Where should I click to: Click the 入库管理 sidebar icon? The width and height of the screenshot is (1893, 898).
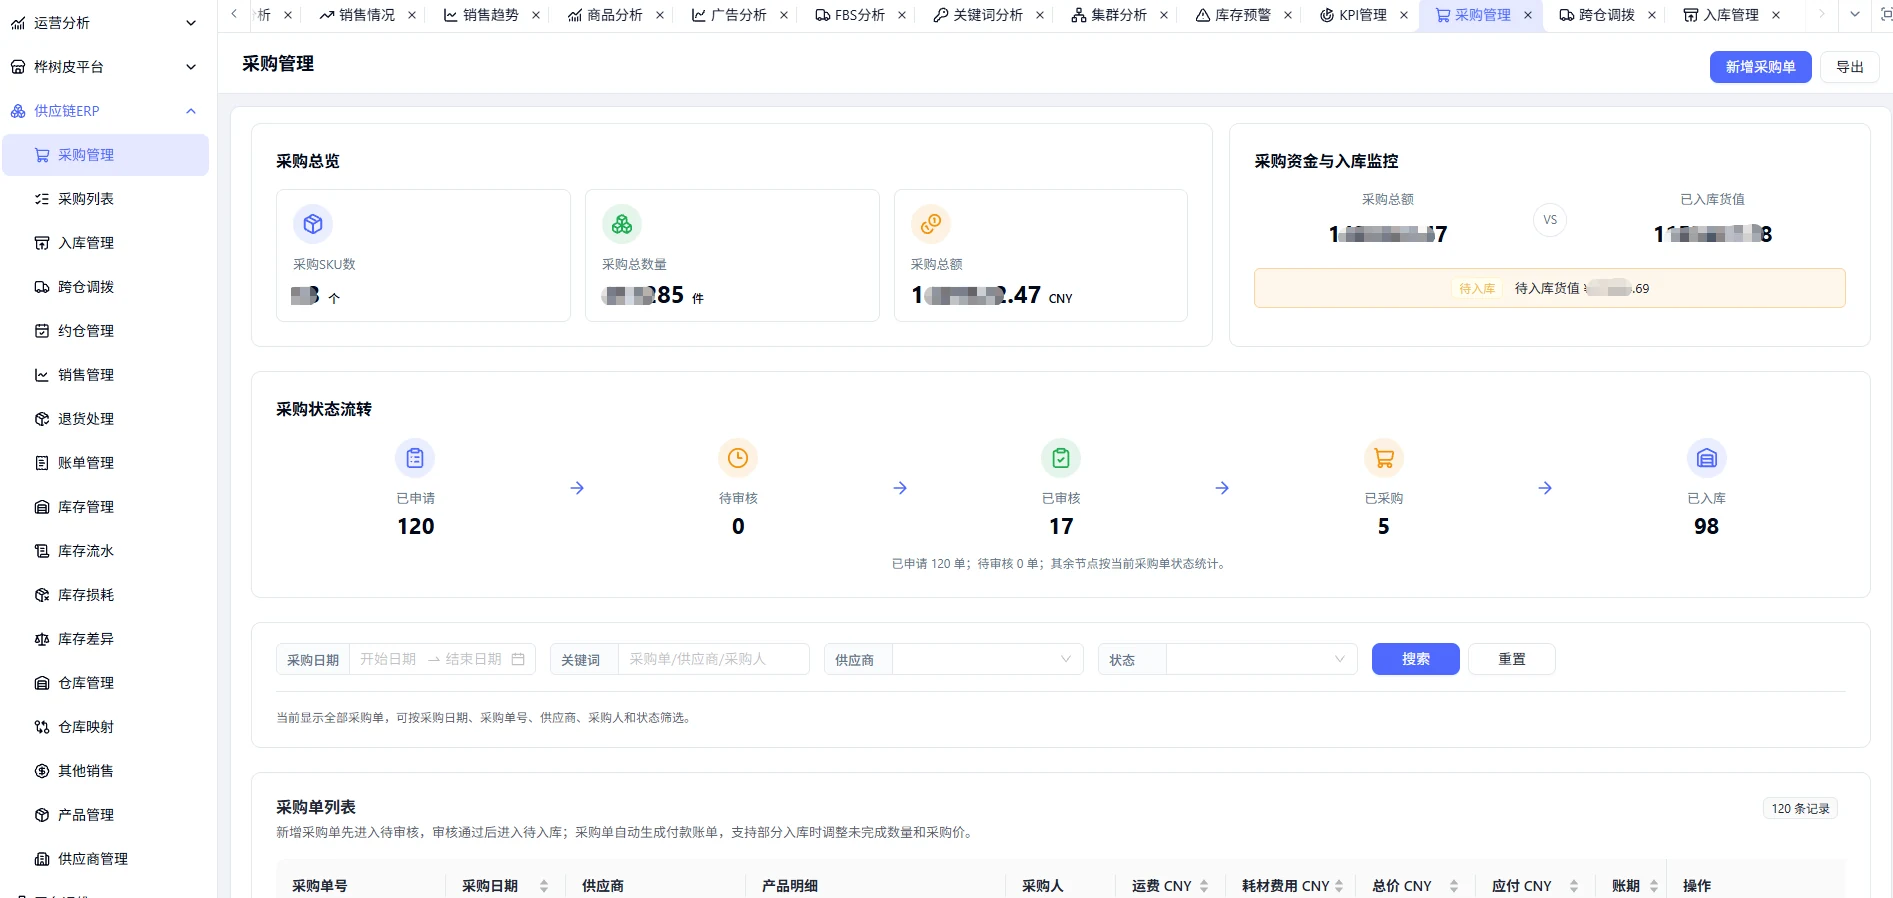pyautogui.click(x=42, y=243)
